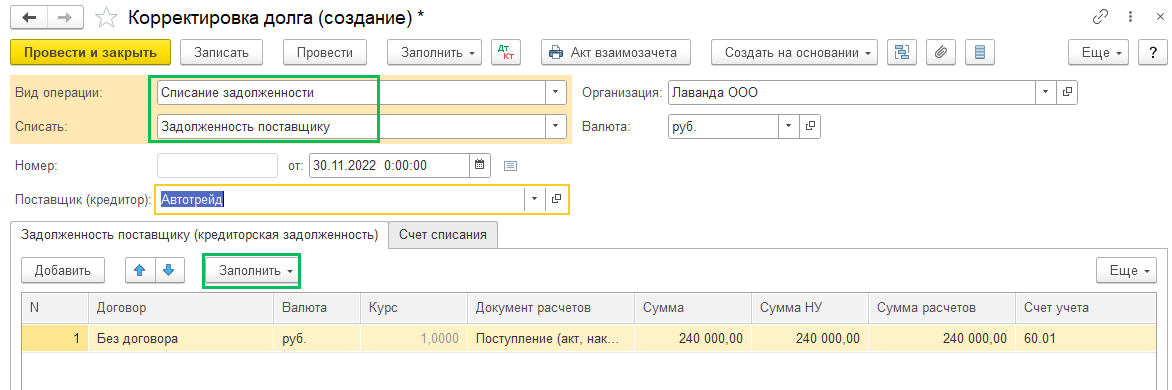Open table Еще menu

coord(1126,270)
